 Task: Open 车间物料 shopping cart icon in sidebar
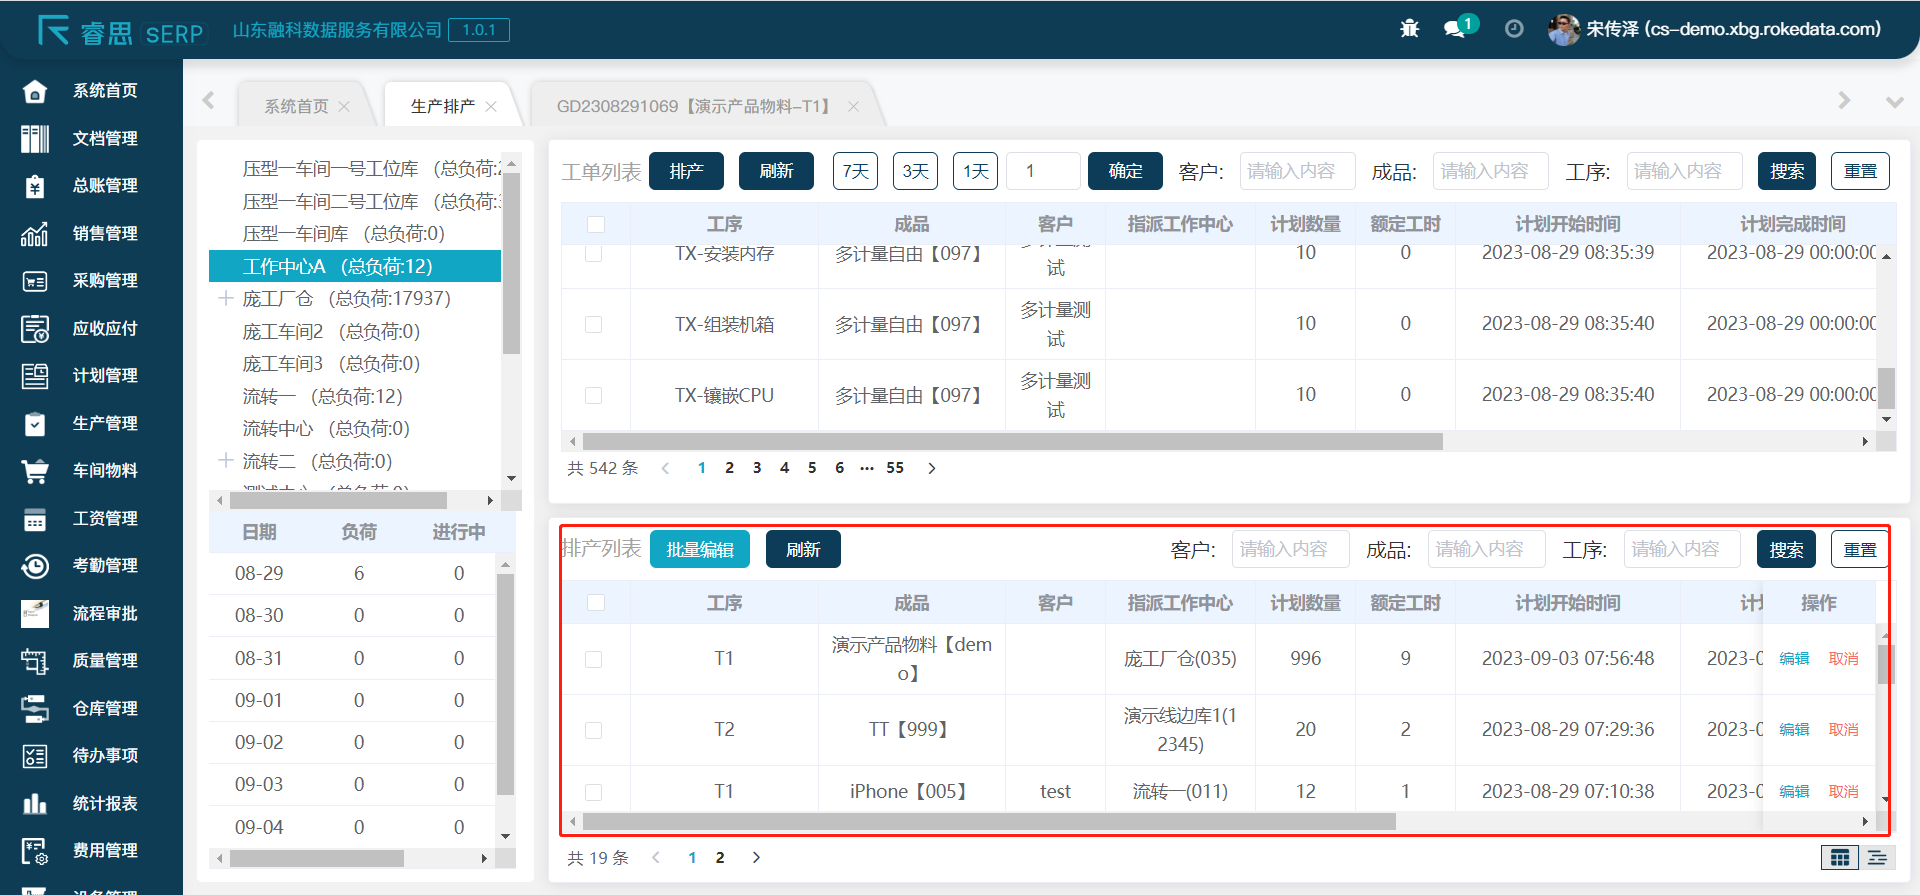click(x=35, y=471)
